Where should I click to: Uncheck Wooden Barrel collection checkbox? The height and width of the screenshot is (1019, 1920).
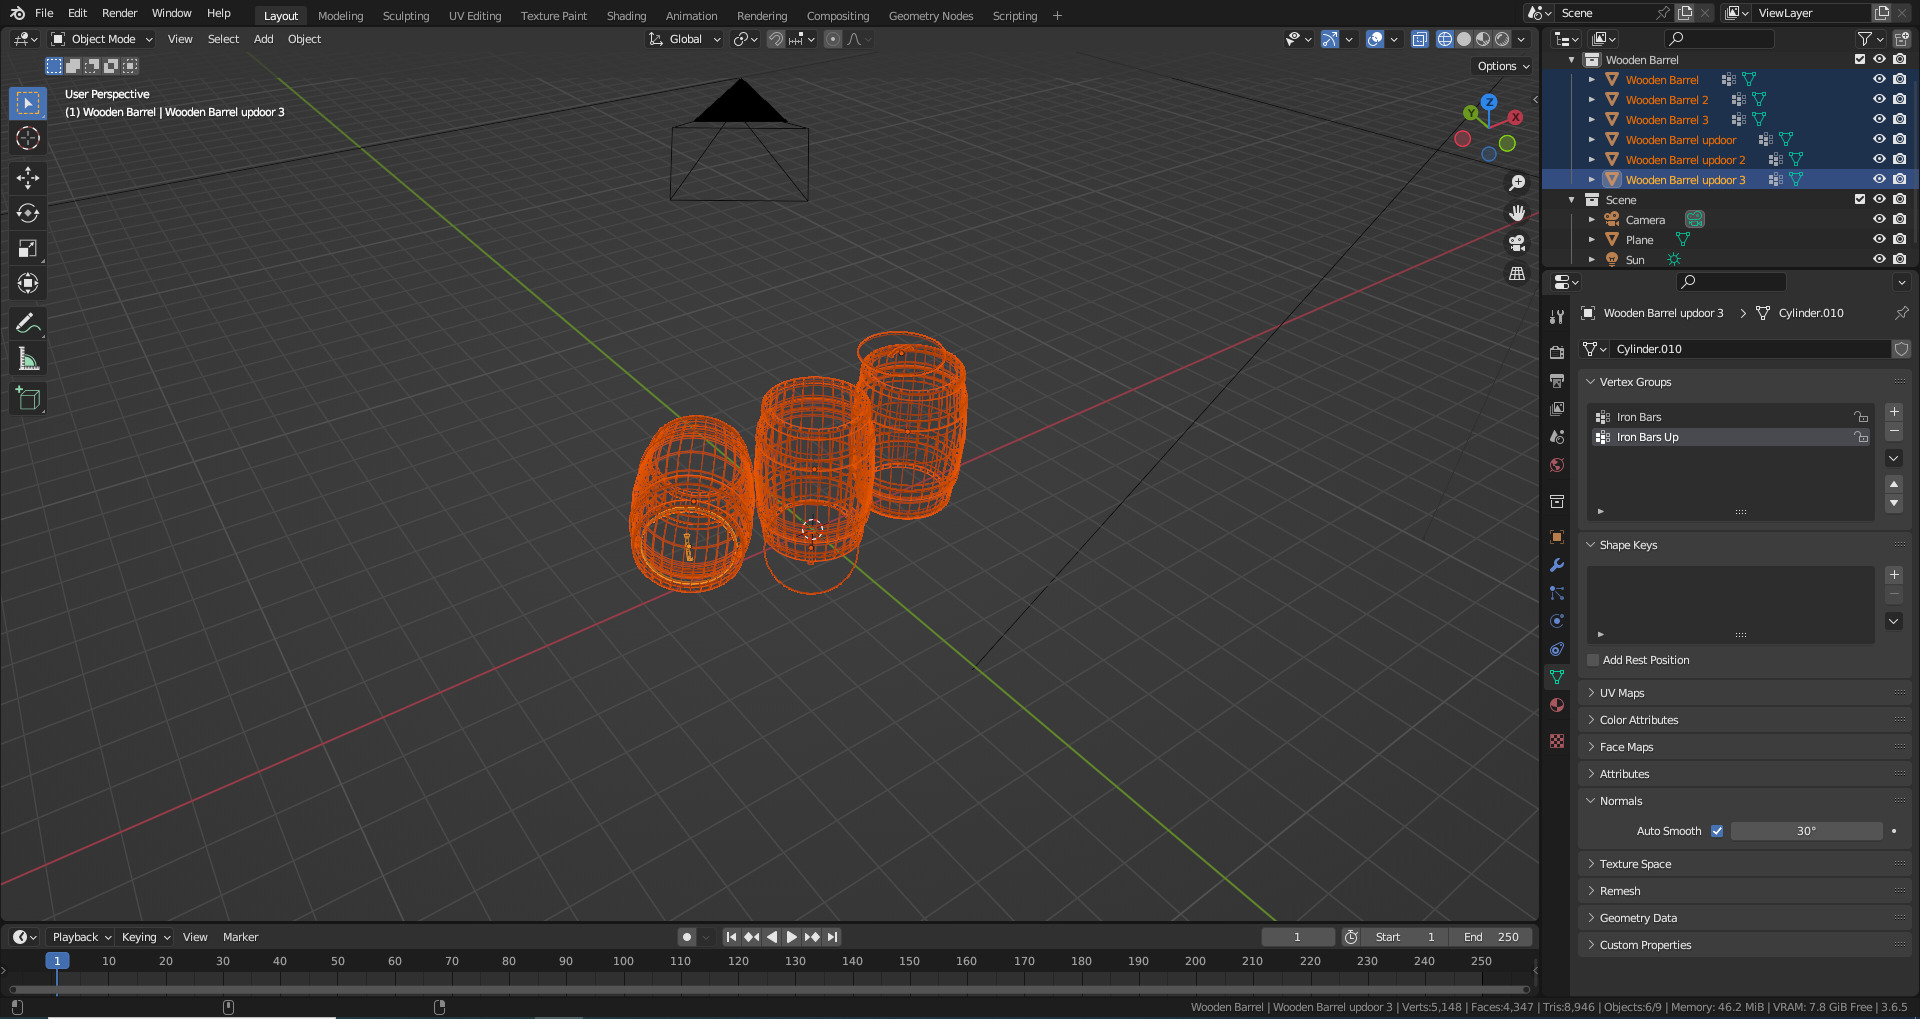(1860, 59)
